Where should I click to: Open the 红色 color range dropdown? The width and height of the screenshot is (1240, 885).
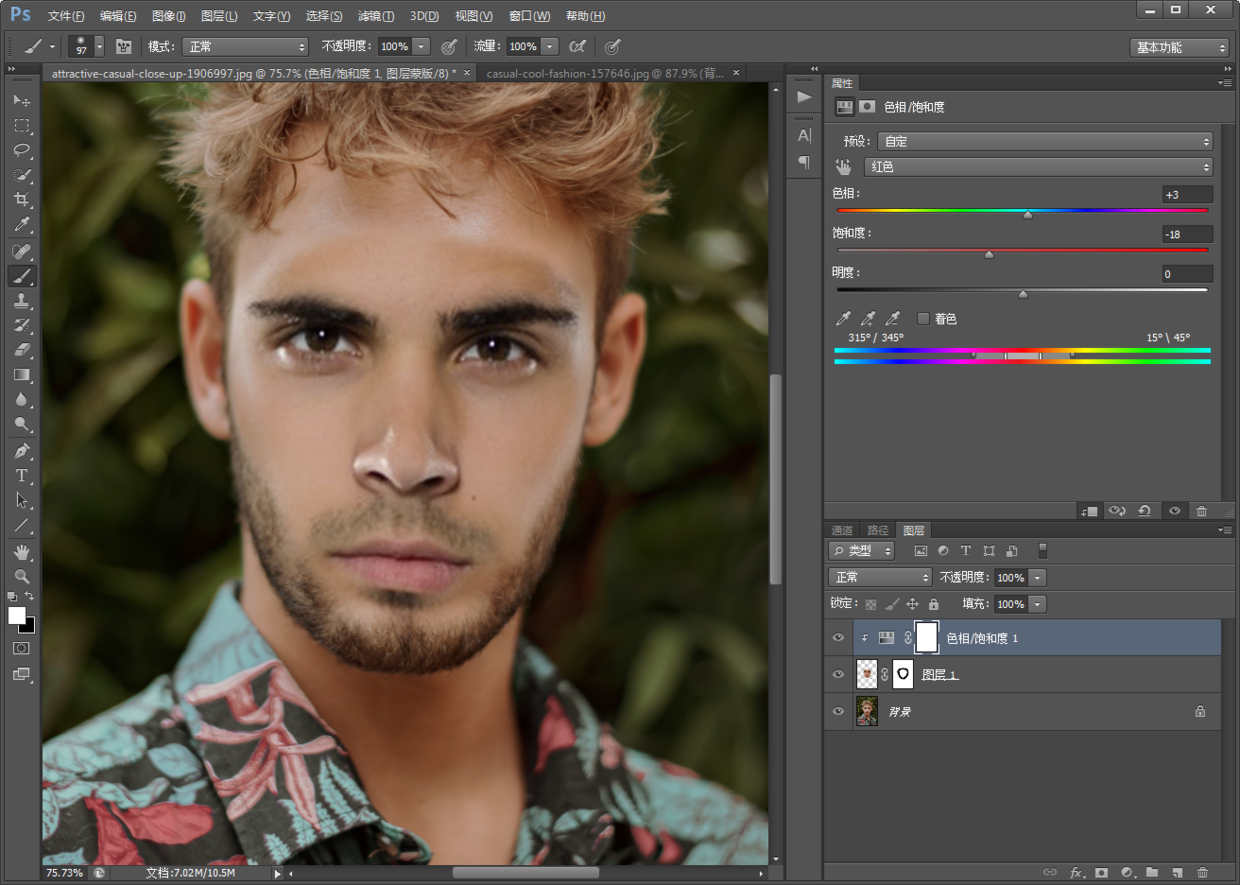(x=1038, y=167)
